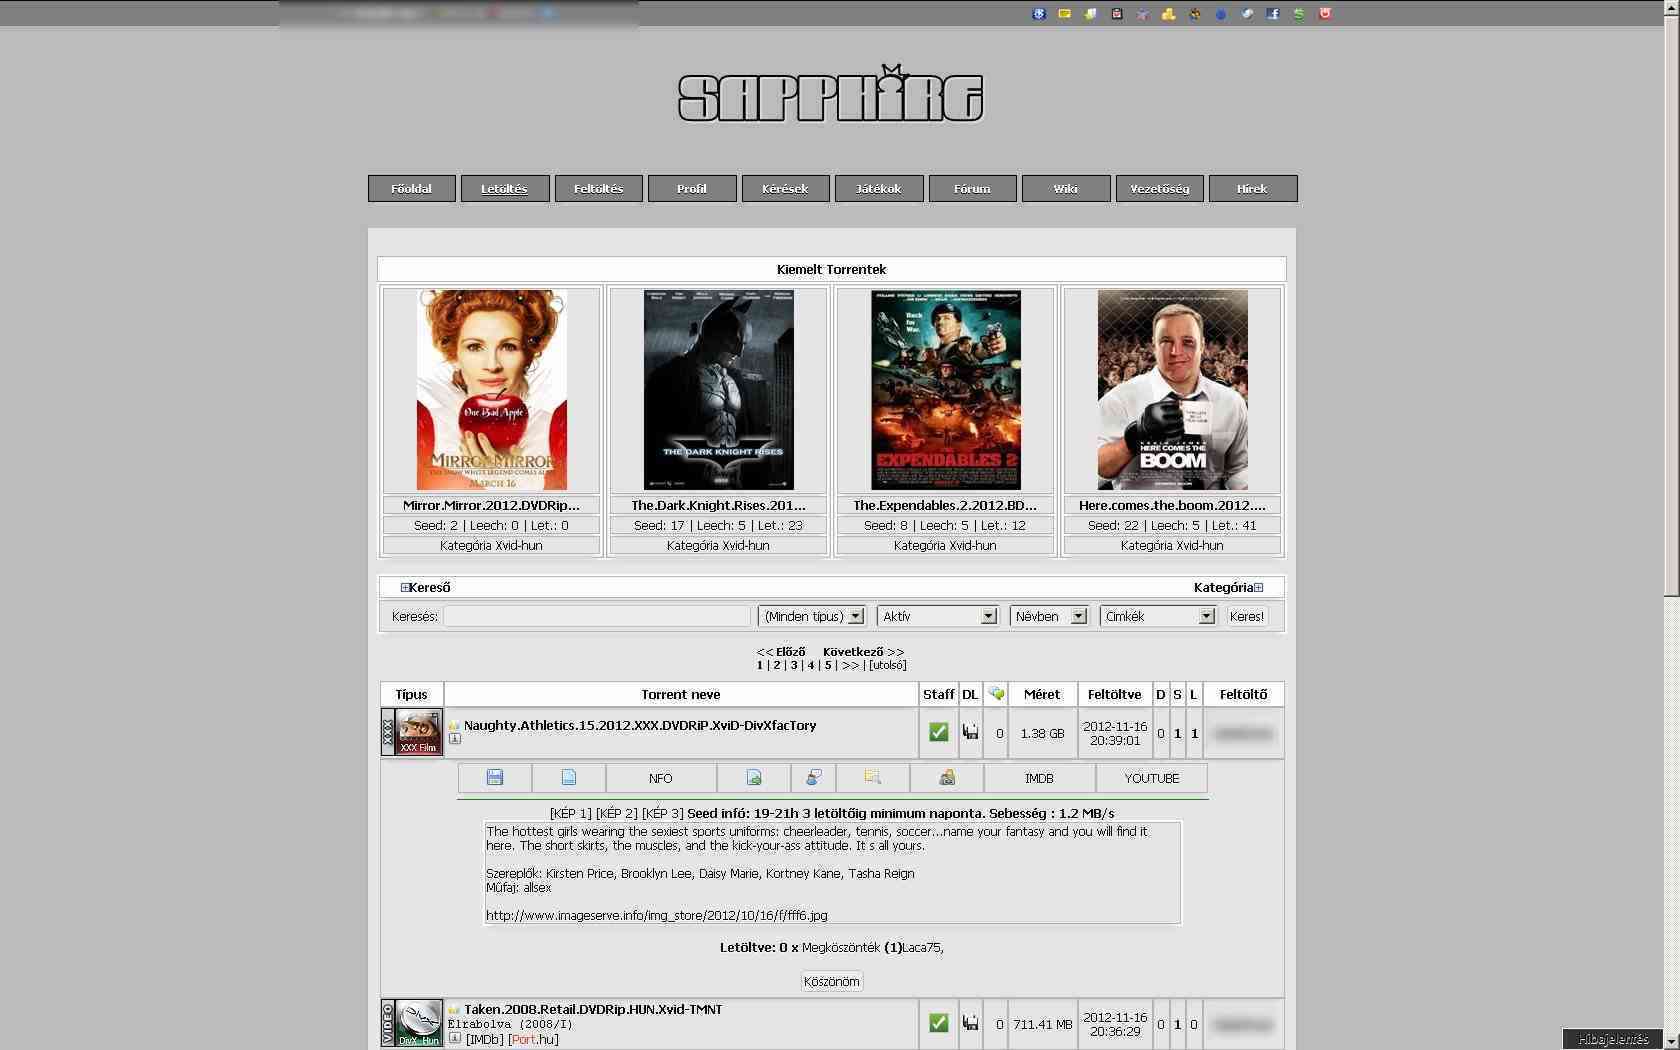Click the staff-approved check for Naughty.Athletics
1680x1050 pixels.
pos(938,732)
